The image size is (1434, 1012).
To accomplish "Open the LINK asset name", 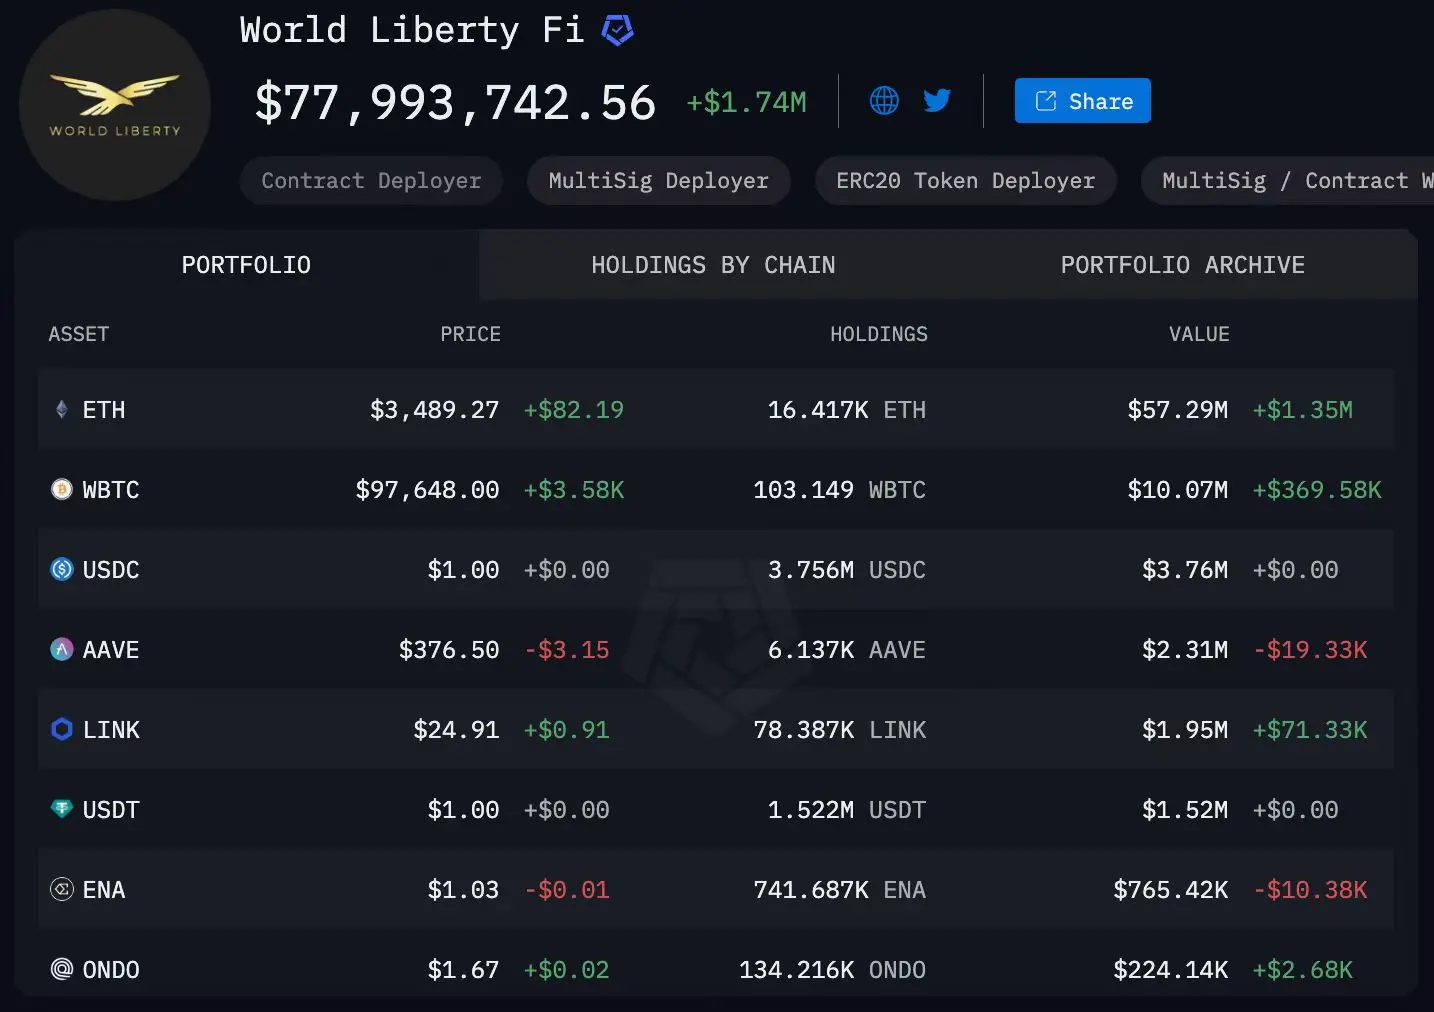I will click(x=111, y=730).
